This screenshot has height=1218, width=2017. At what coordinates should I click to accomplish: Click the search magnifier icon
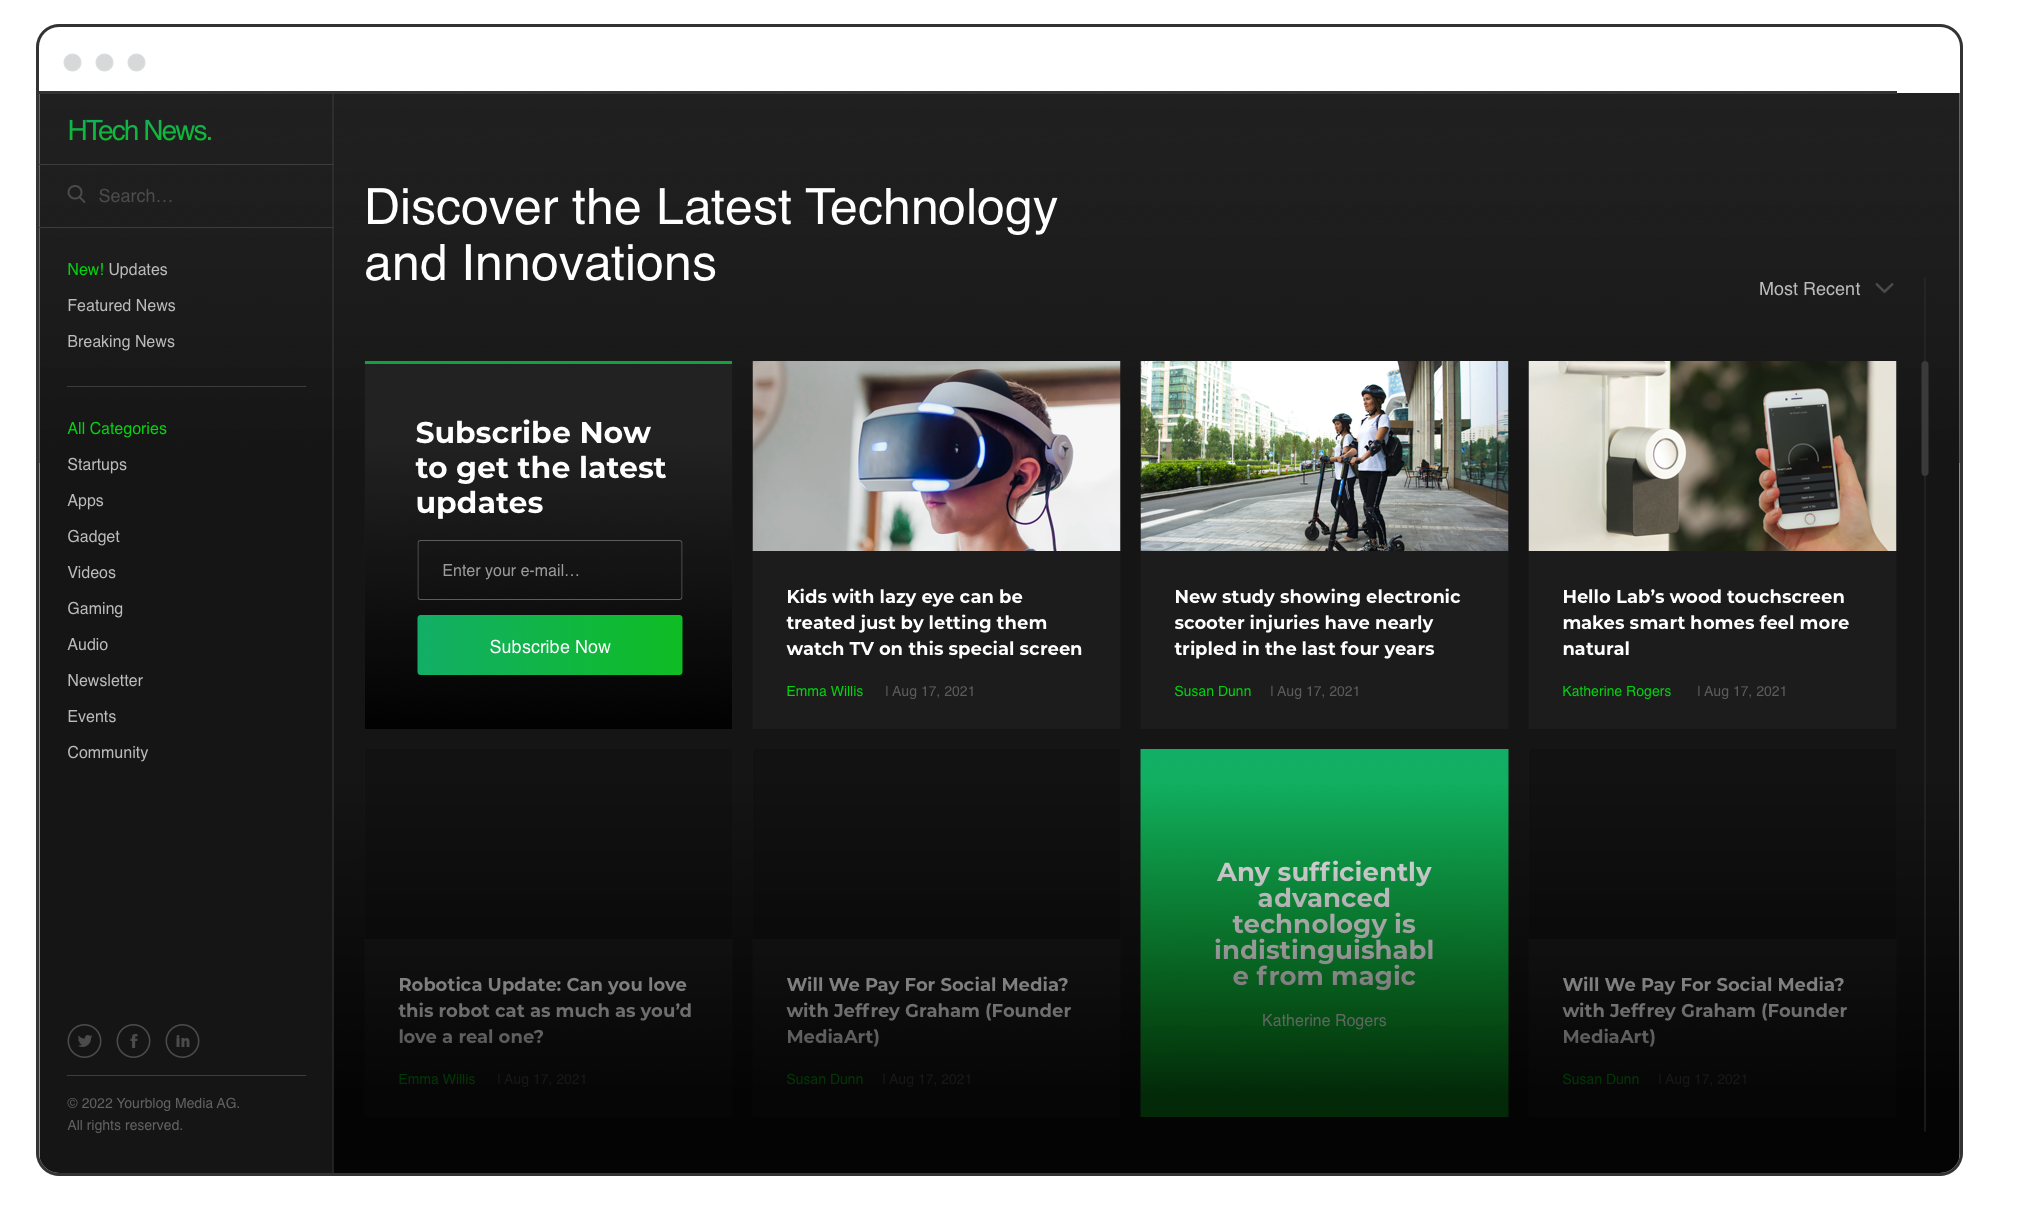click(x=76, y=195)
